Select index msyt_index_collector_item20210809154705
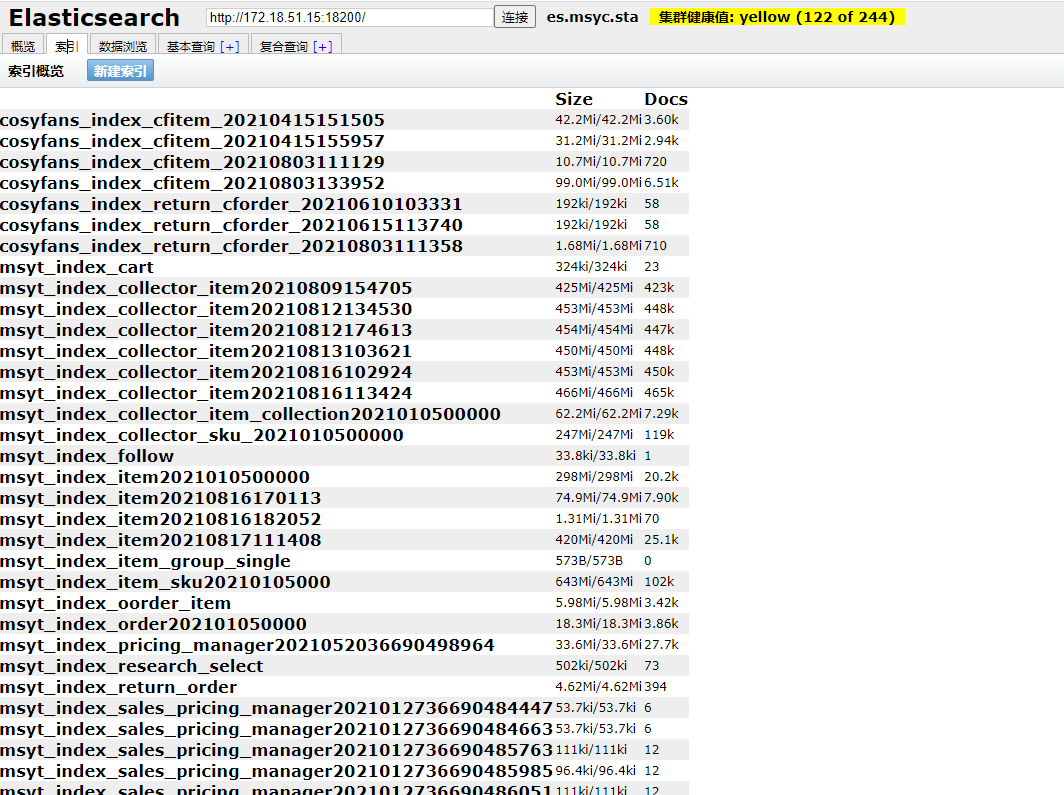Viewport: 1064px width, 795px height. pyautogui.click(x=206, y=288)
